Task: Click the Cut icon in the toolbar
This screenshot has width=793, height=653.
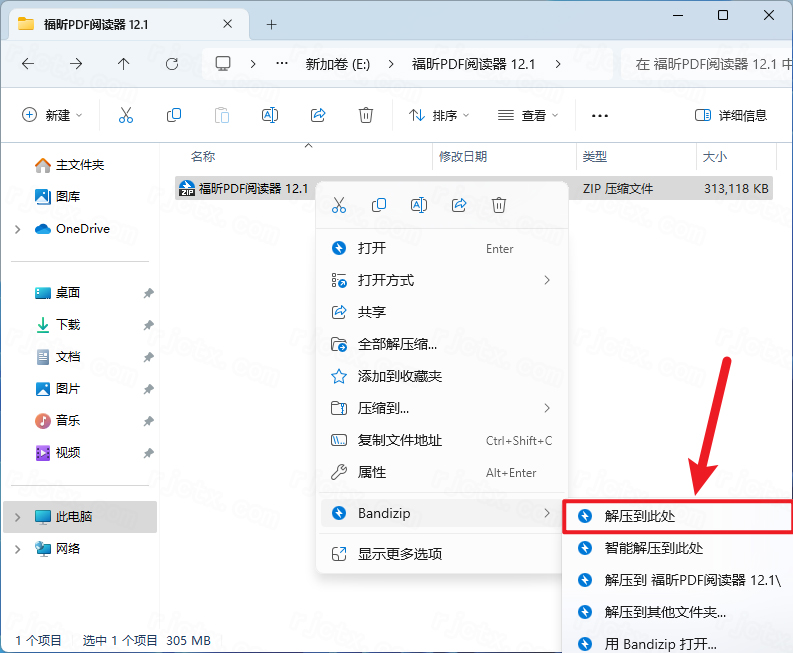Action: (125, 115)
